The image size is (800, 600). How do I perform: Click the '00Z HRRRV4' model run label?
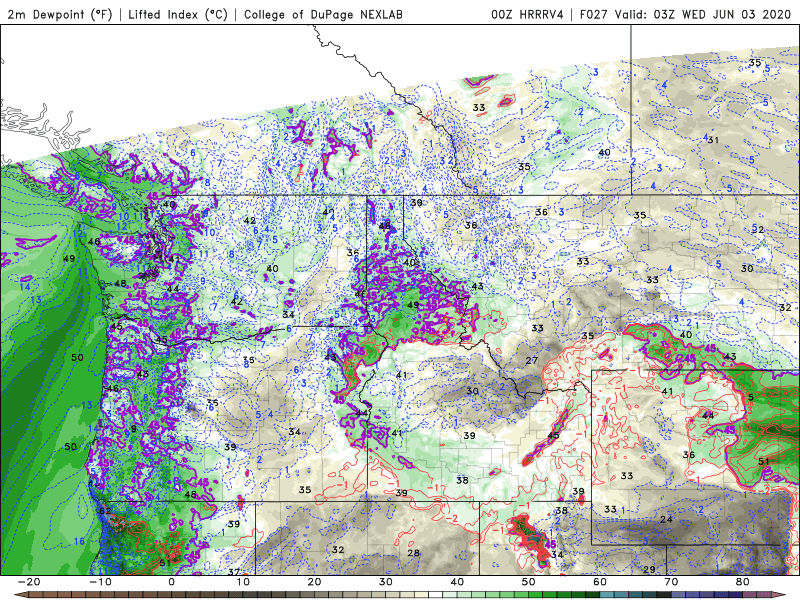[527, 14]
